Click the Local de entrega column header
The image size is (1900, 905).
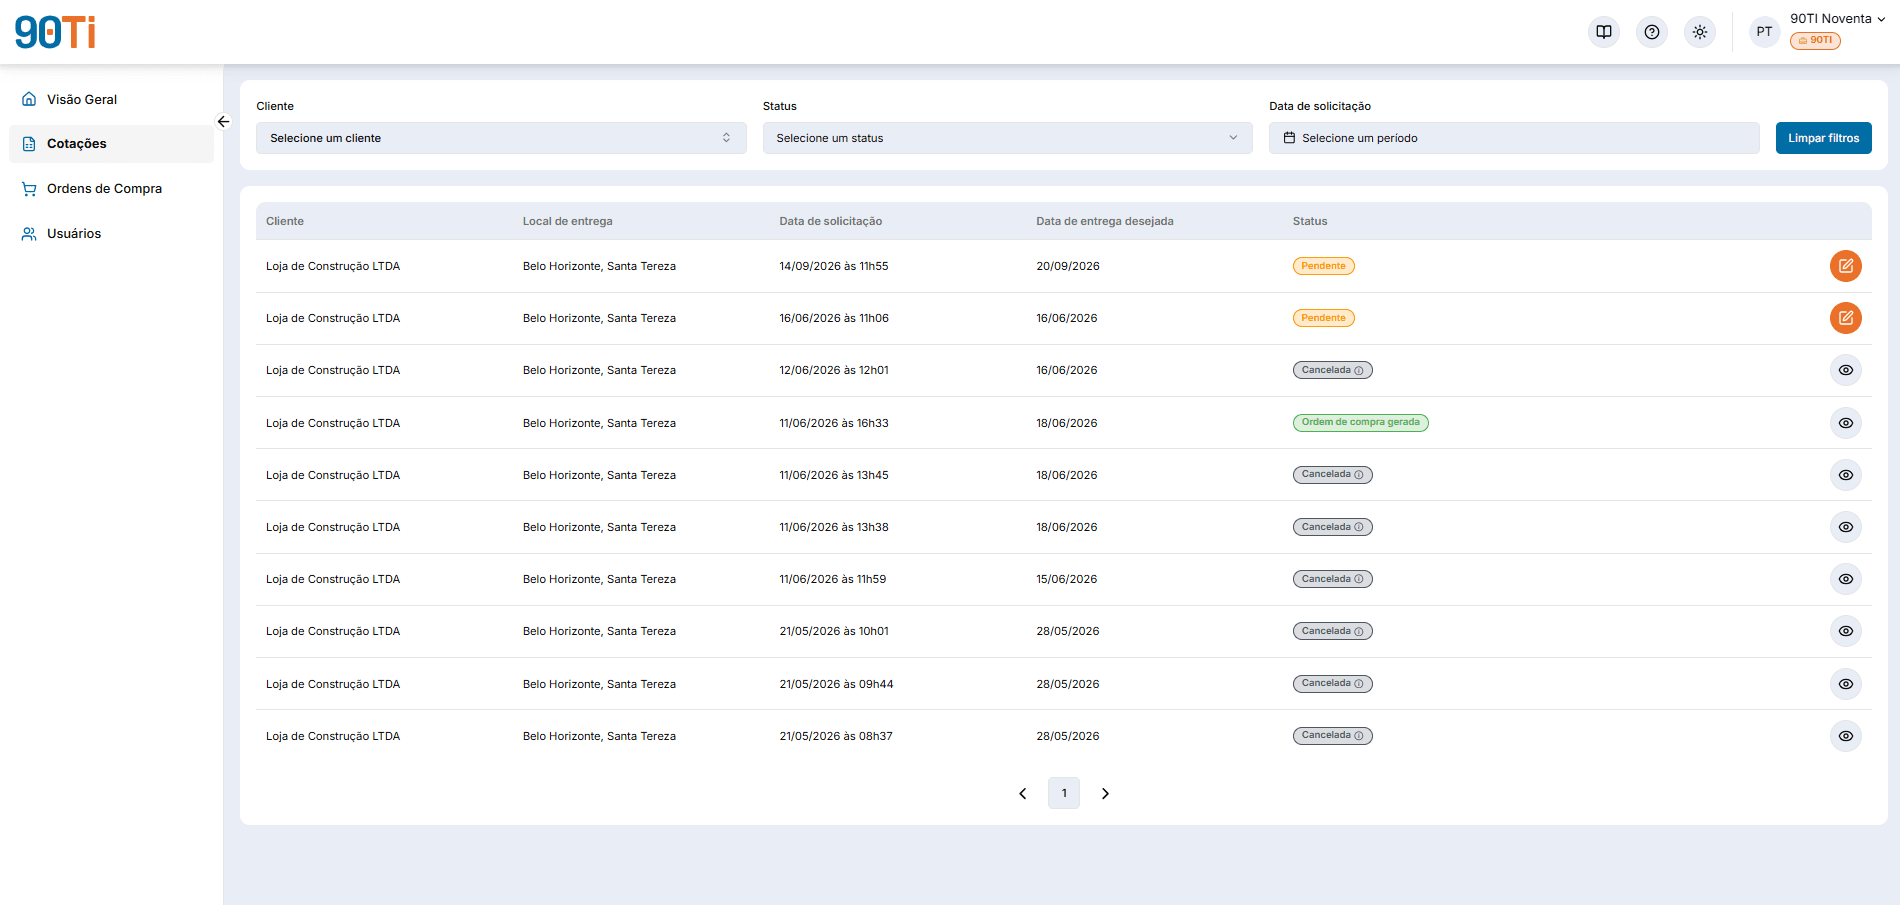[567, 221]
